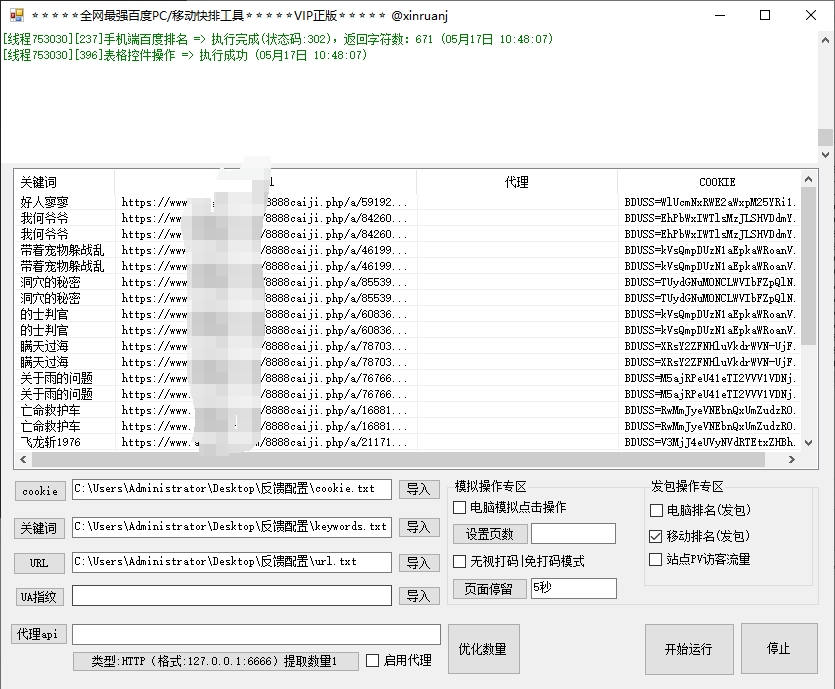Image resolution: width=835 pixels, height=689 pixels.
Task: Click the log line mentioning 手机端百度排名
Action: [x=278, y=39]
